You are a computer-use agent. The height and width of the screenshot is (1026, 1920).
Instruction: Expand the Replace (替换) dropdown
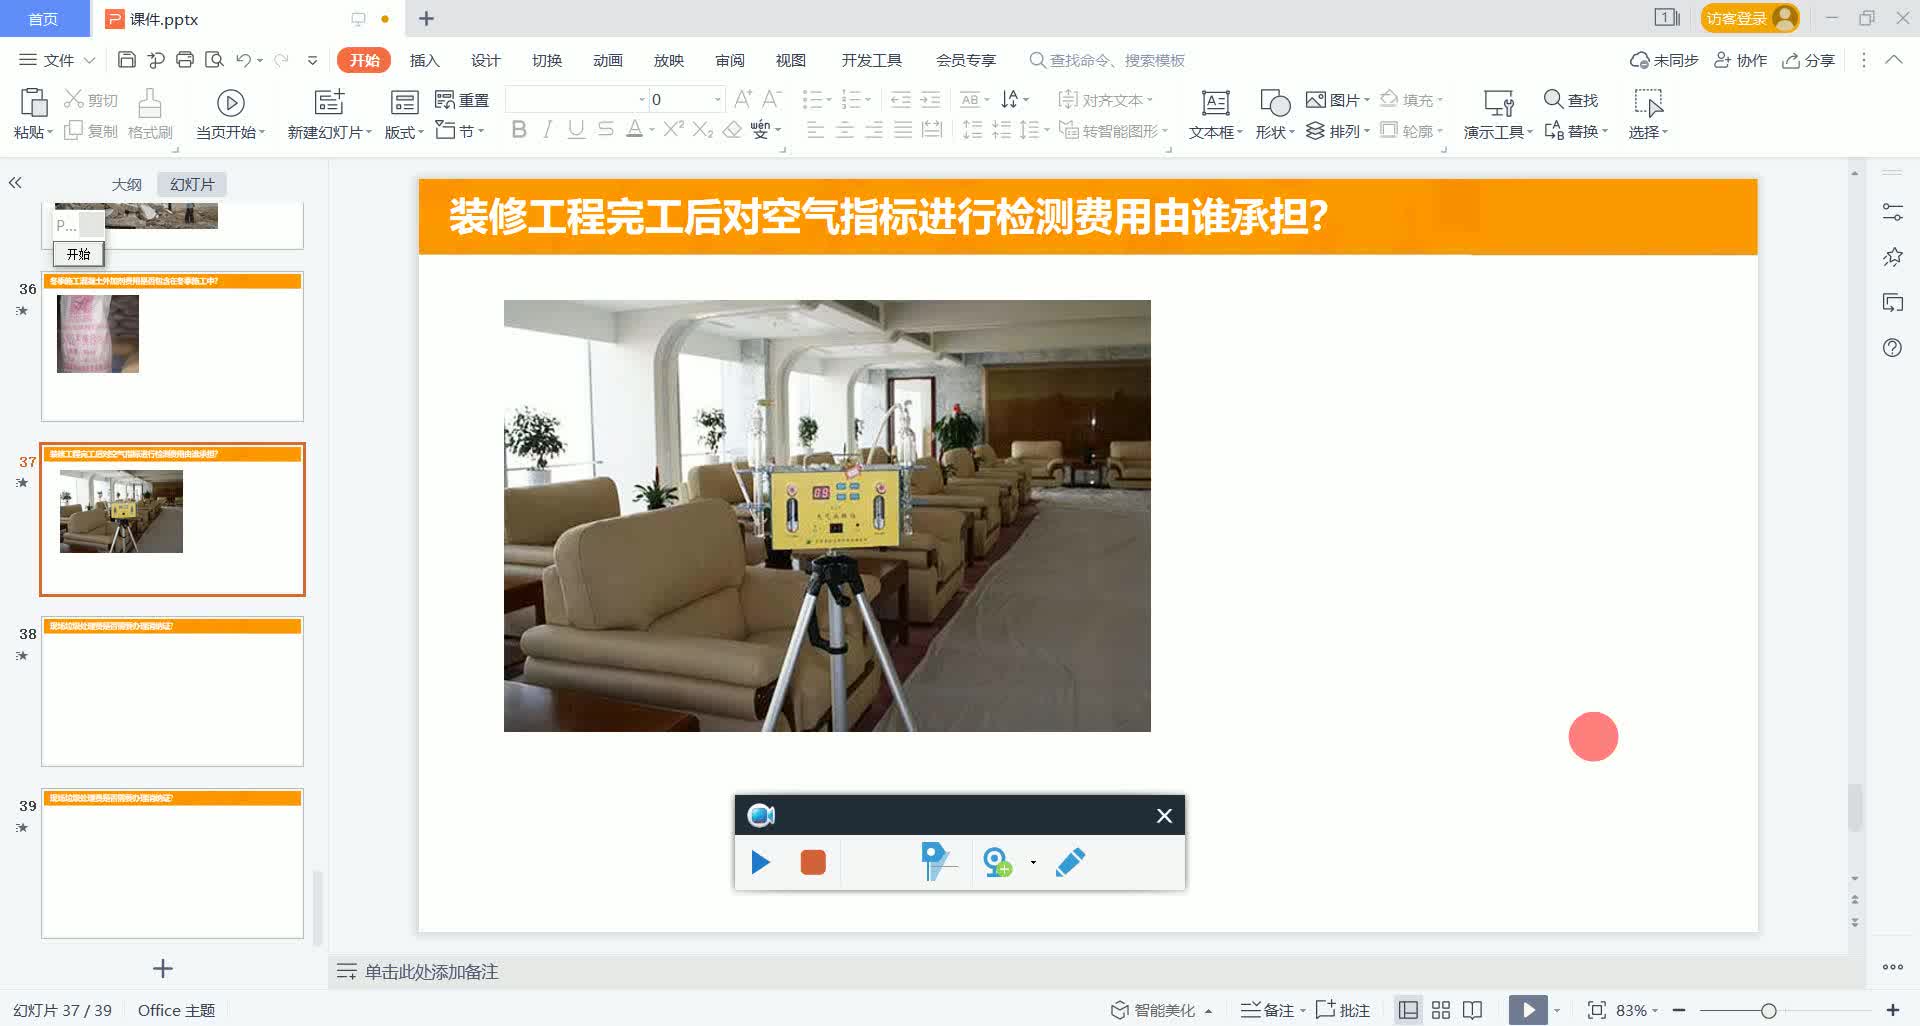click(x=1604, y=131)
